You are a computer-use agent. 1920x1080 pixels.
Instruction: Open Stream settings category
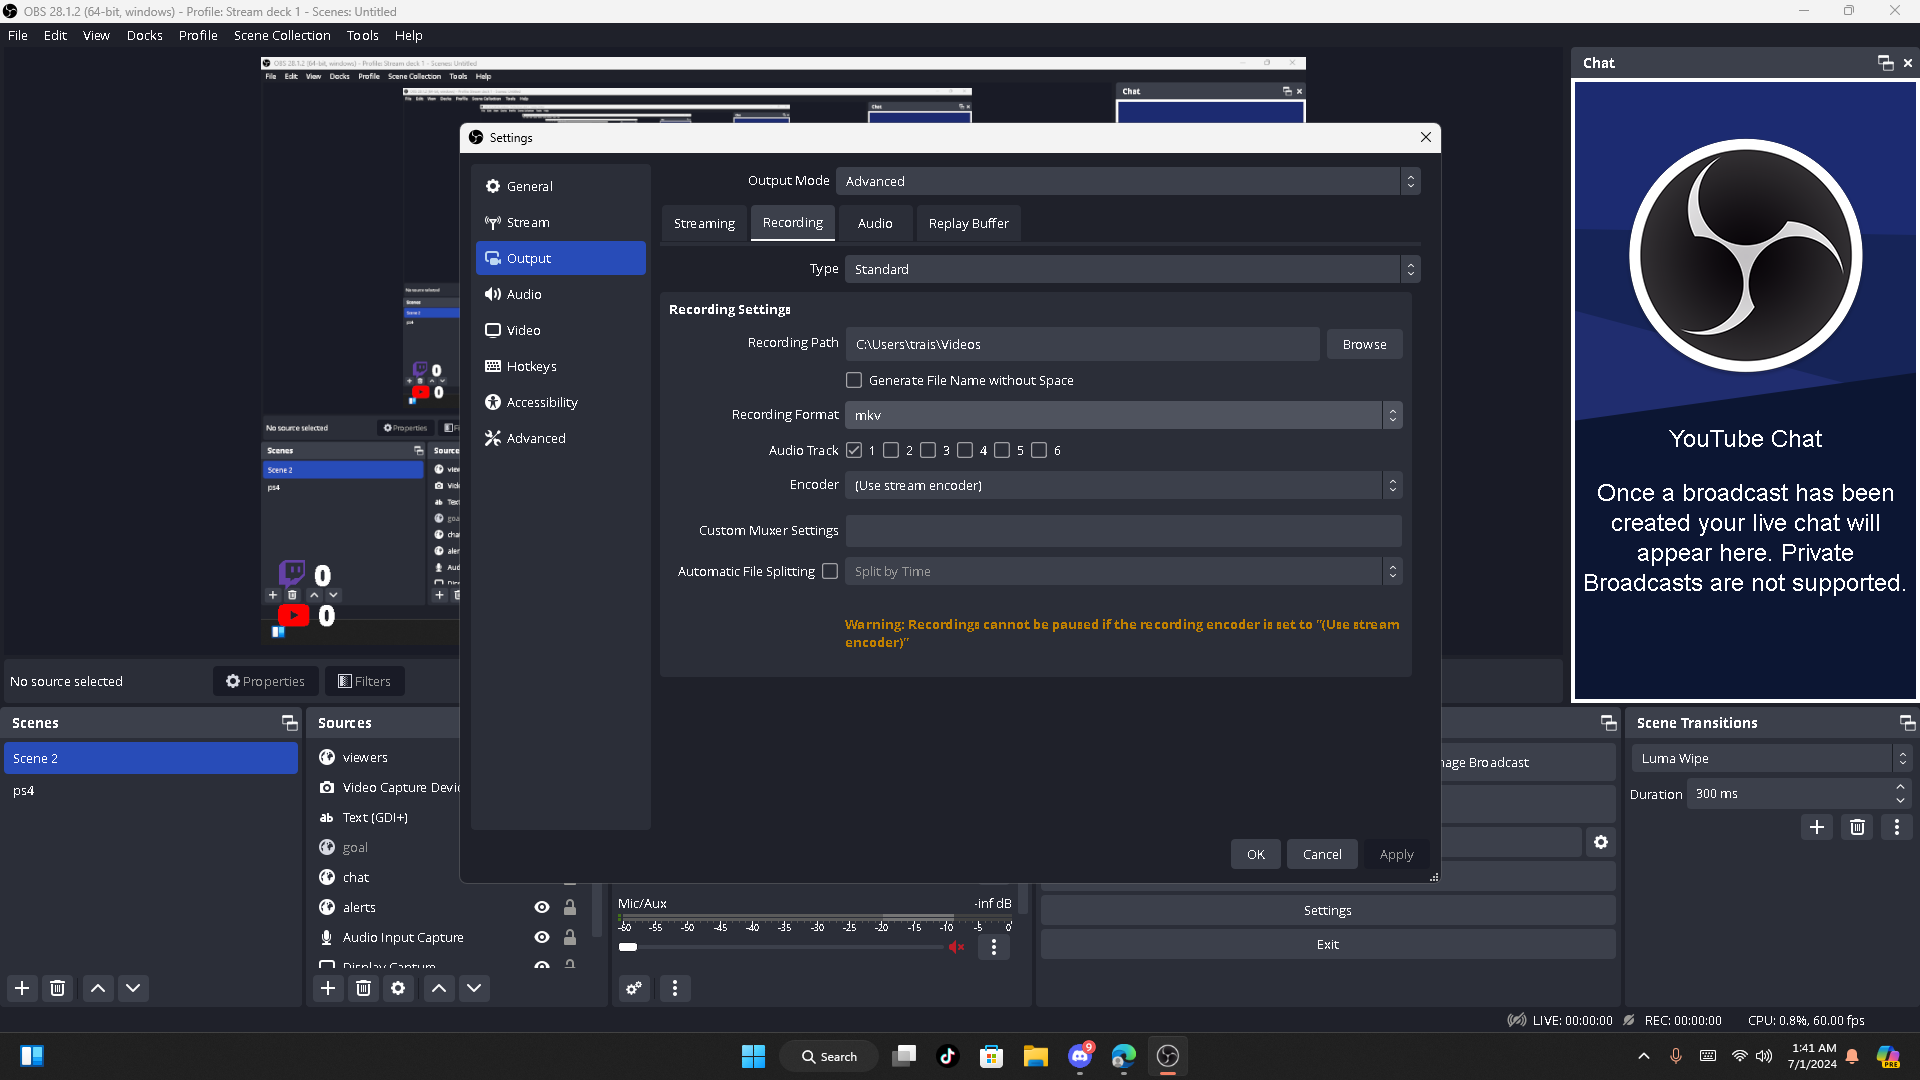pos(560,222)
